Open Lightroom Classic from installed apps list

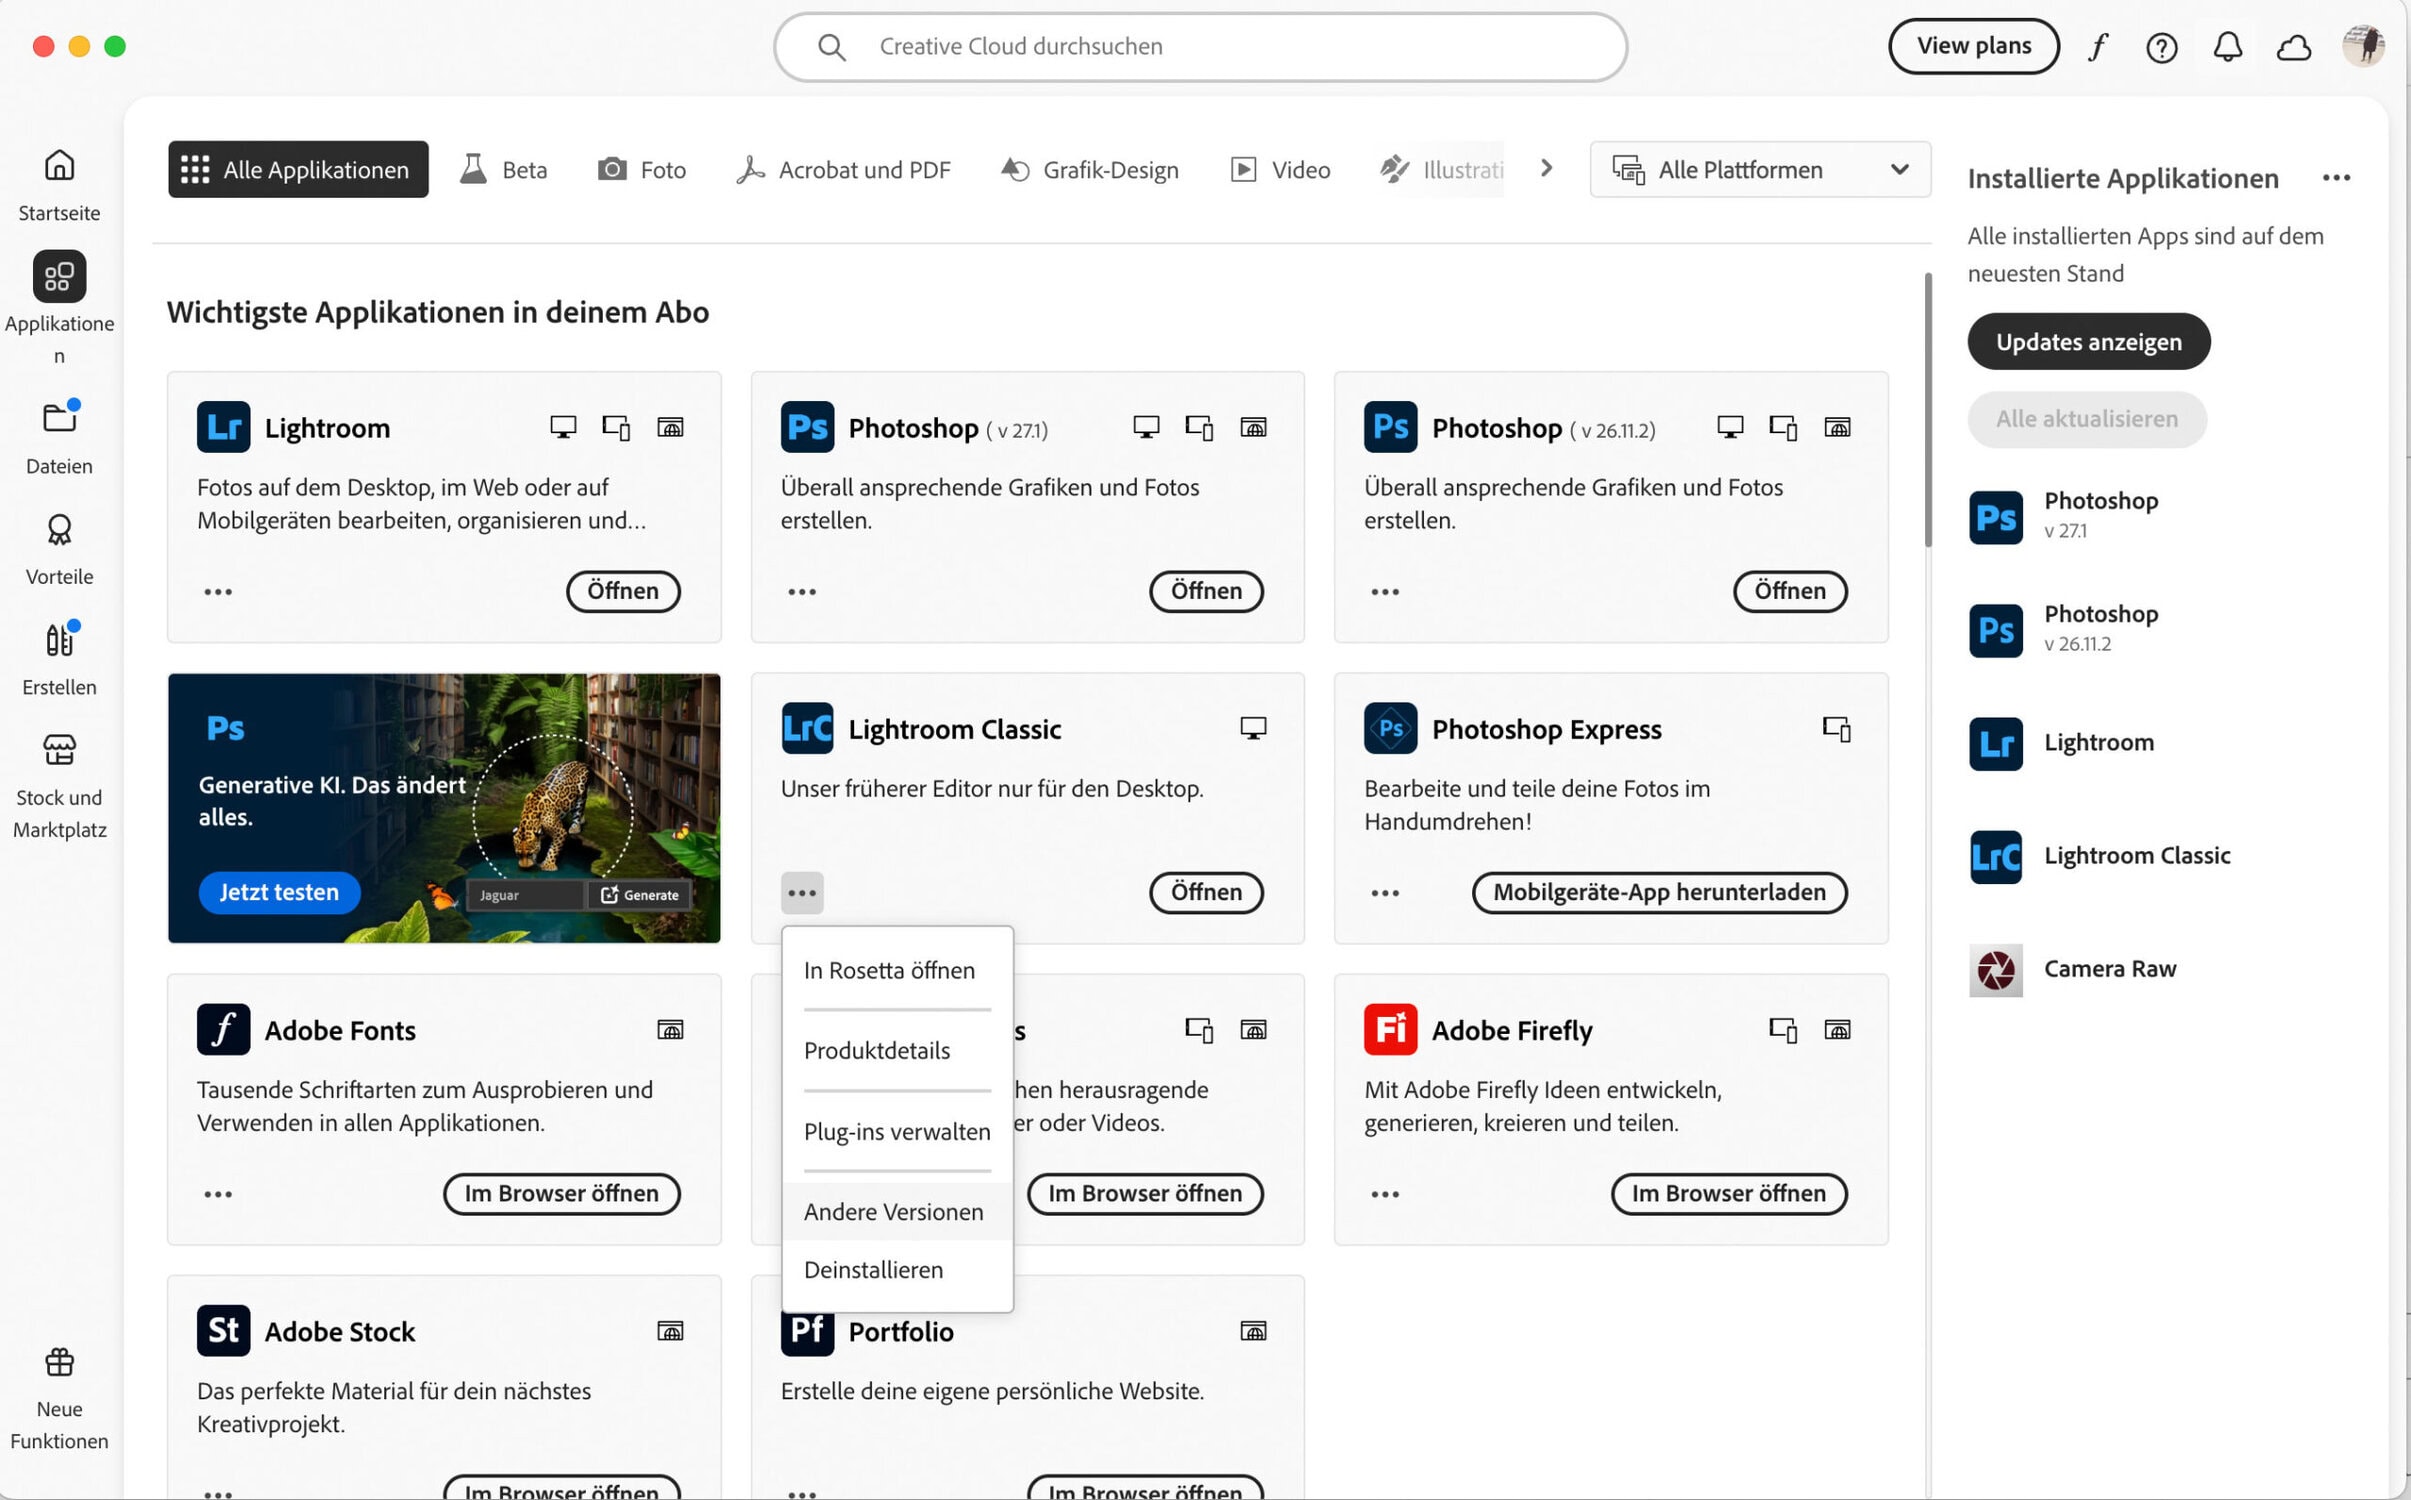pyautogui.click(x=2136, y=856)
